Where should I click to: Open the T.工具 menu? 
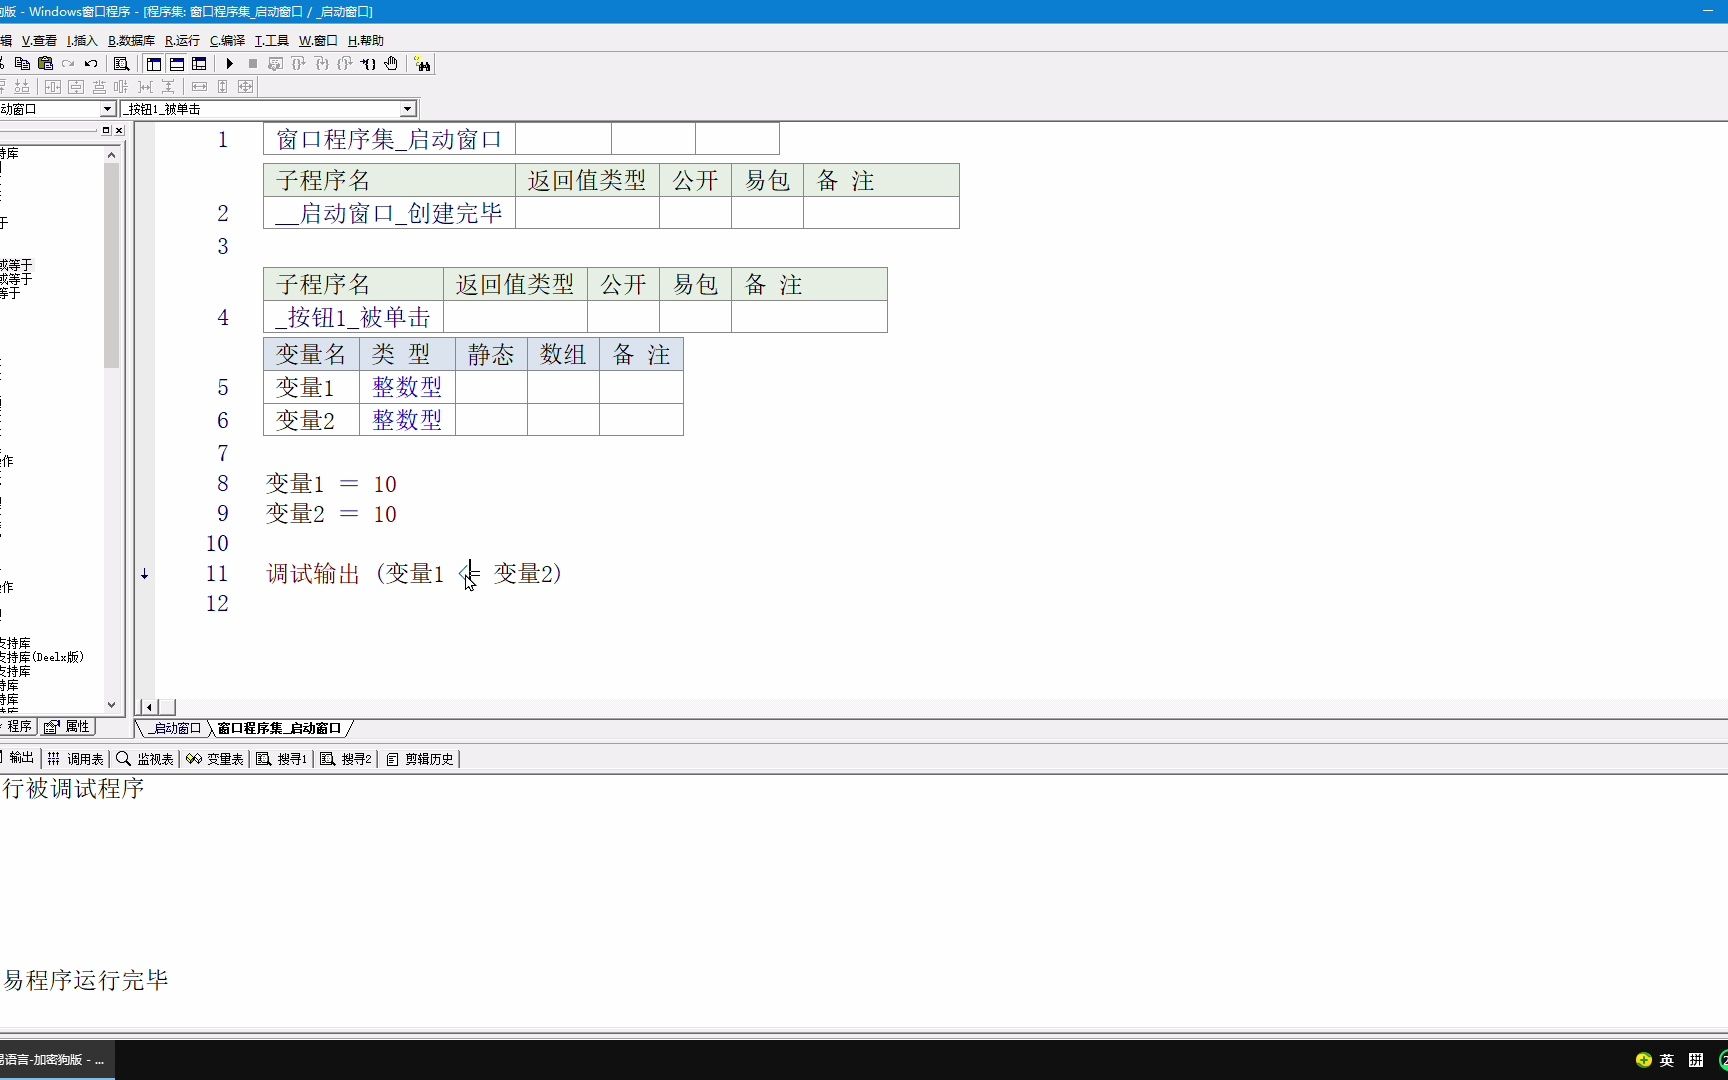coord(271,40)
